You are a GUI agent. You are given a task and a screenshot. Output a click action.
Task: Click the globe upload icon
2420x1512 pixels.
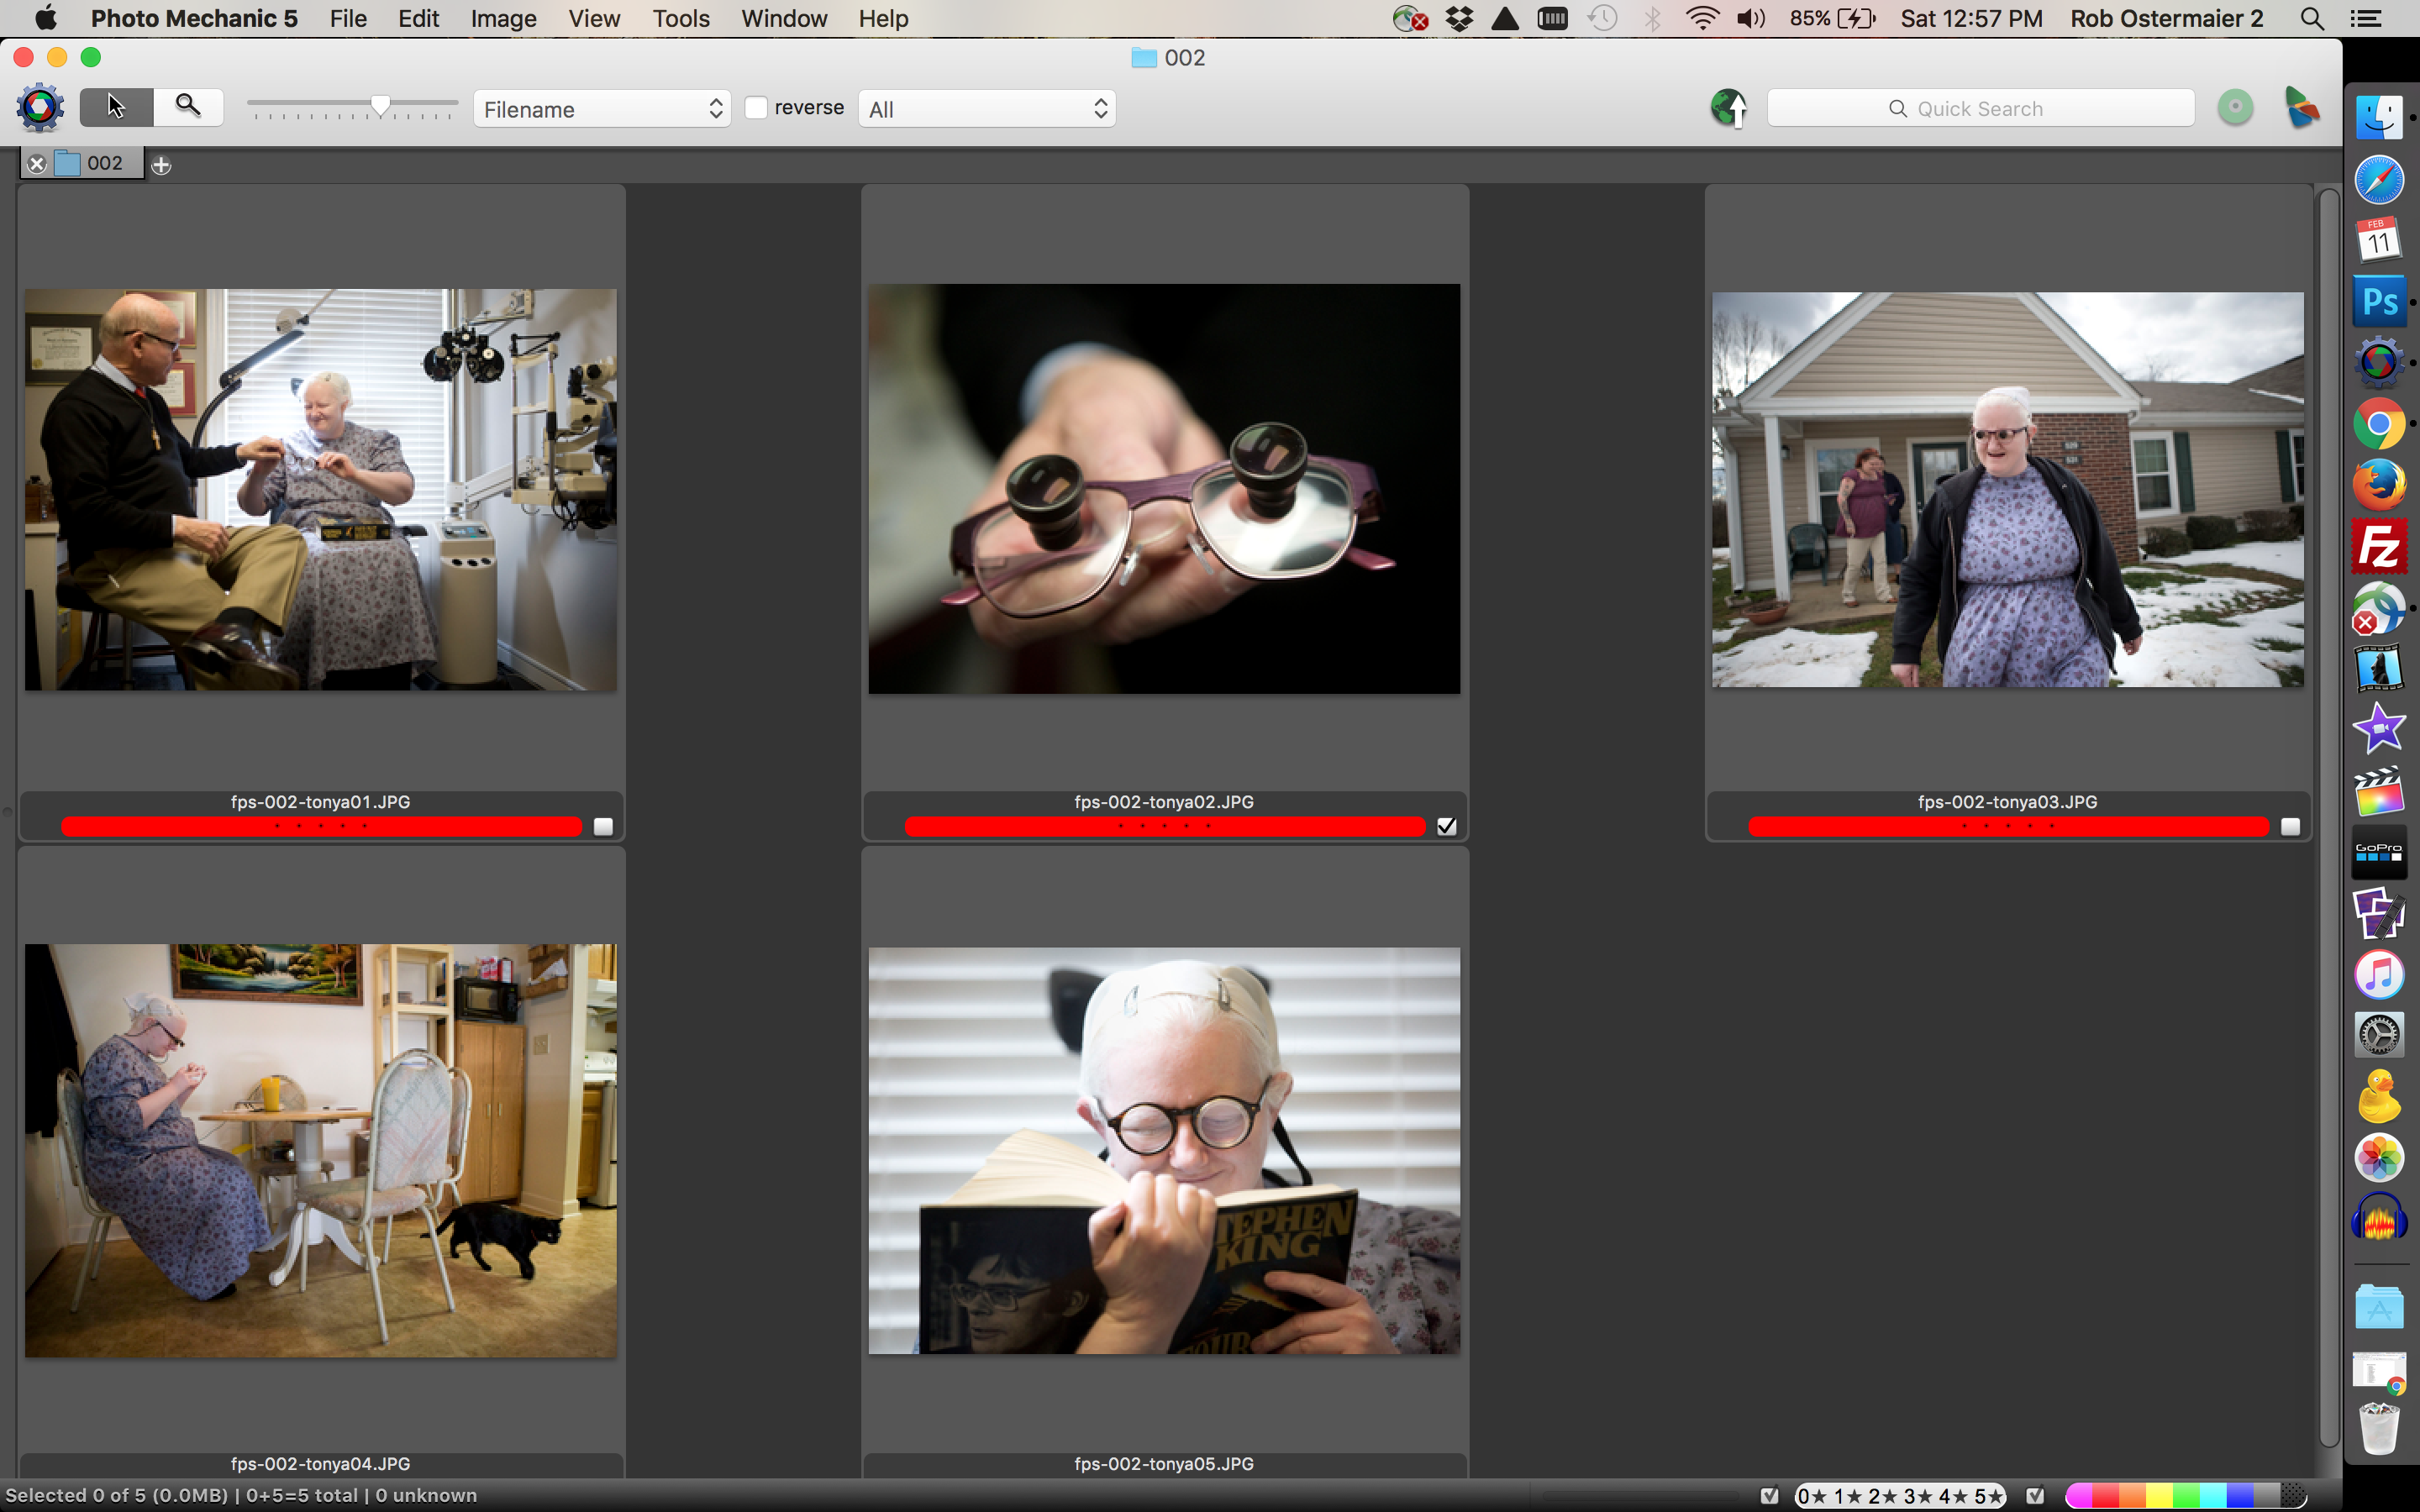pyautogui.click(x=1728, y=108)
